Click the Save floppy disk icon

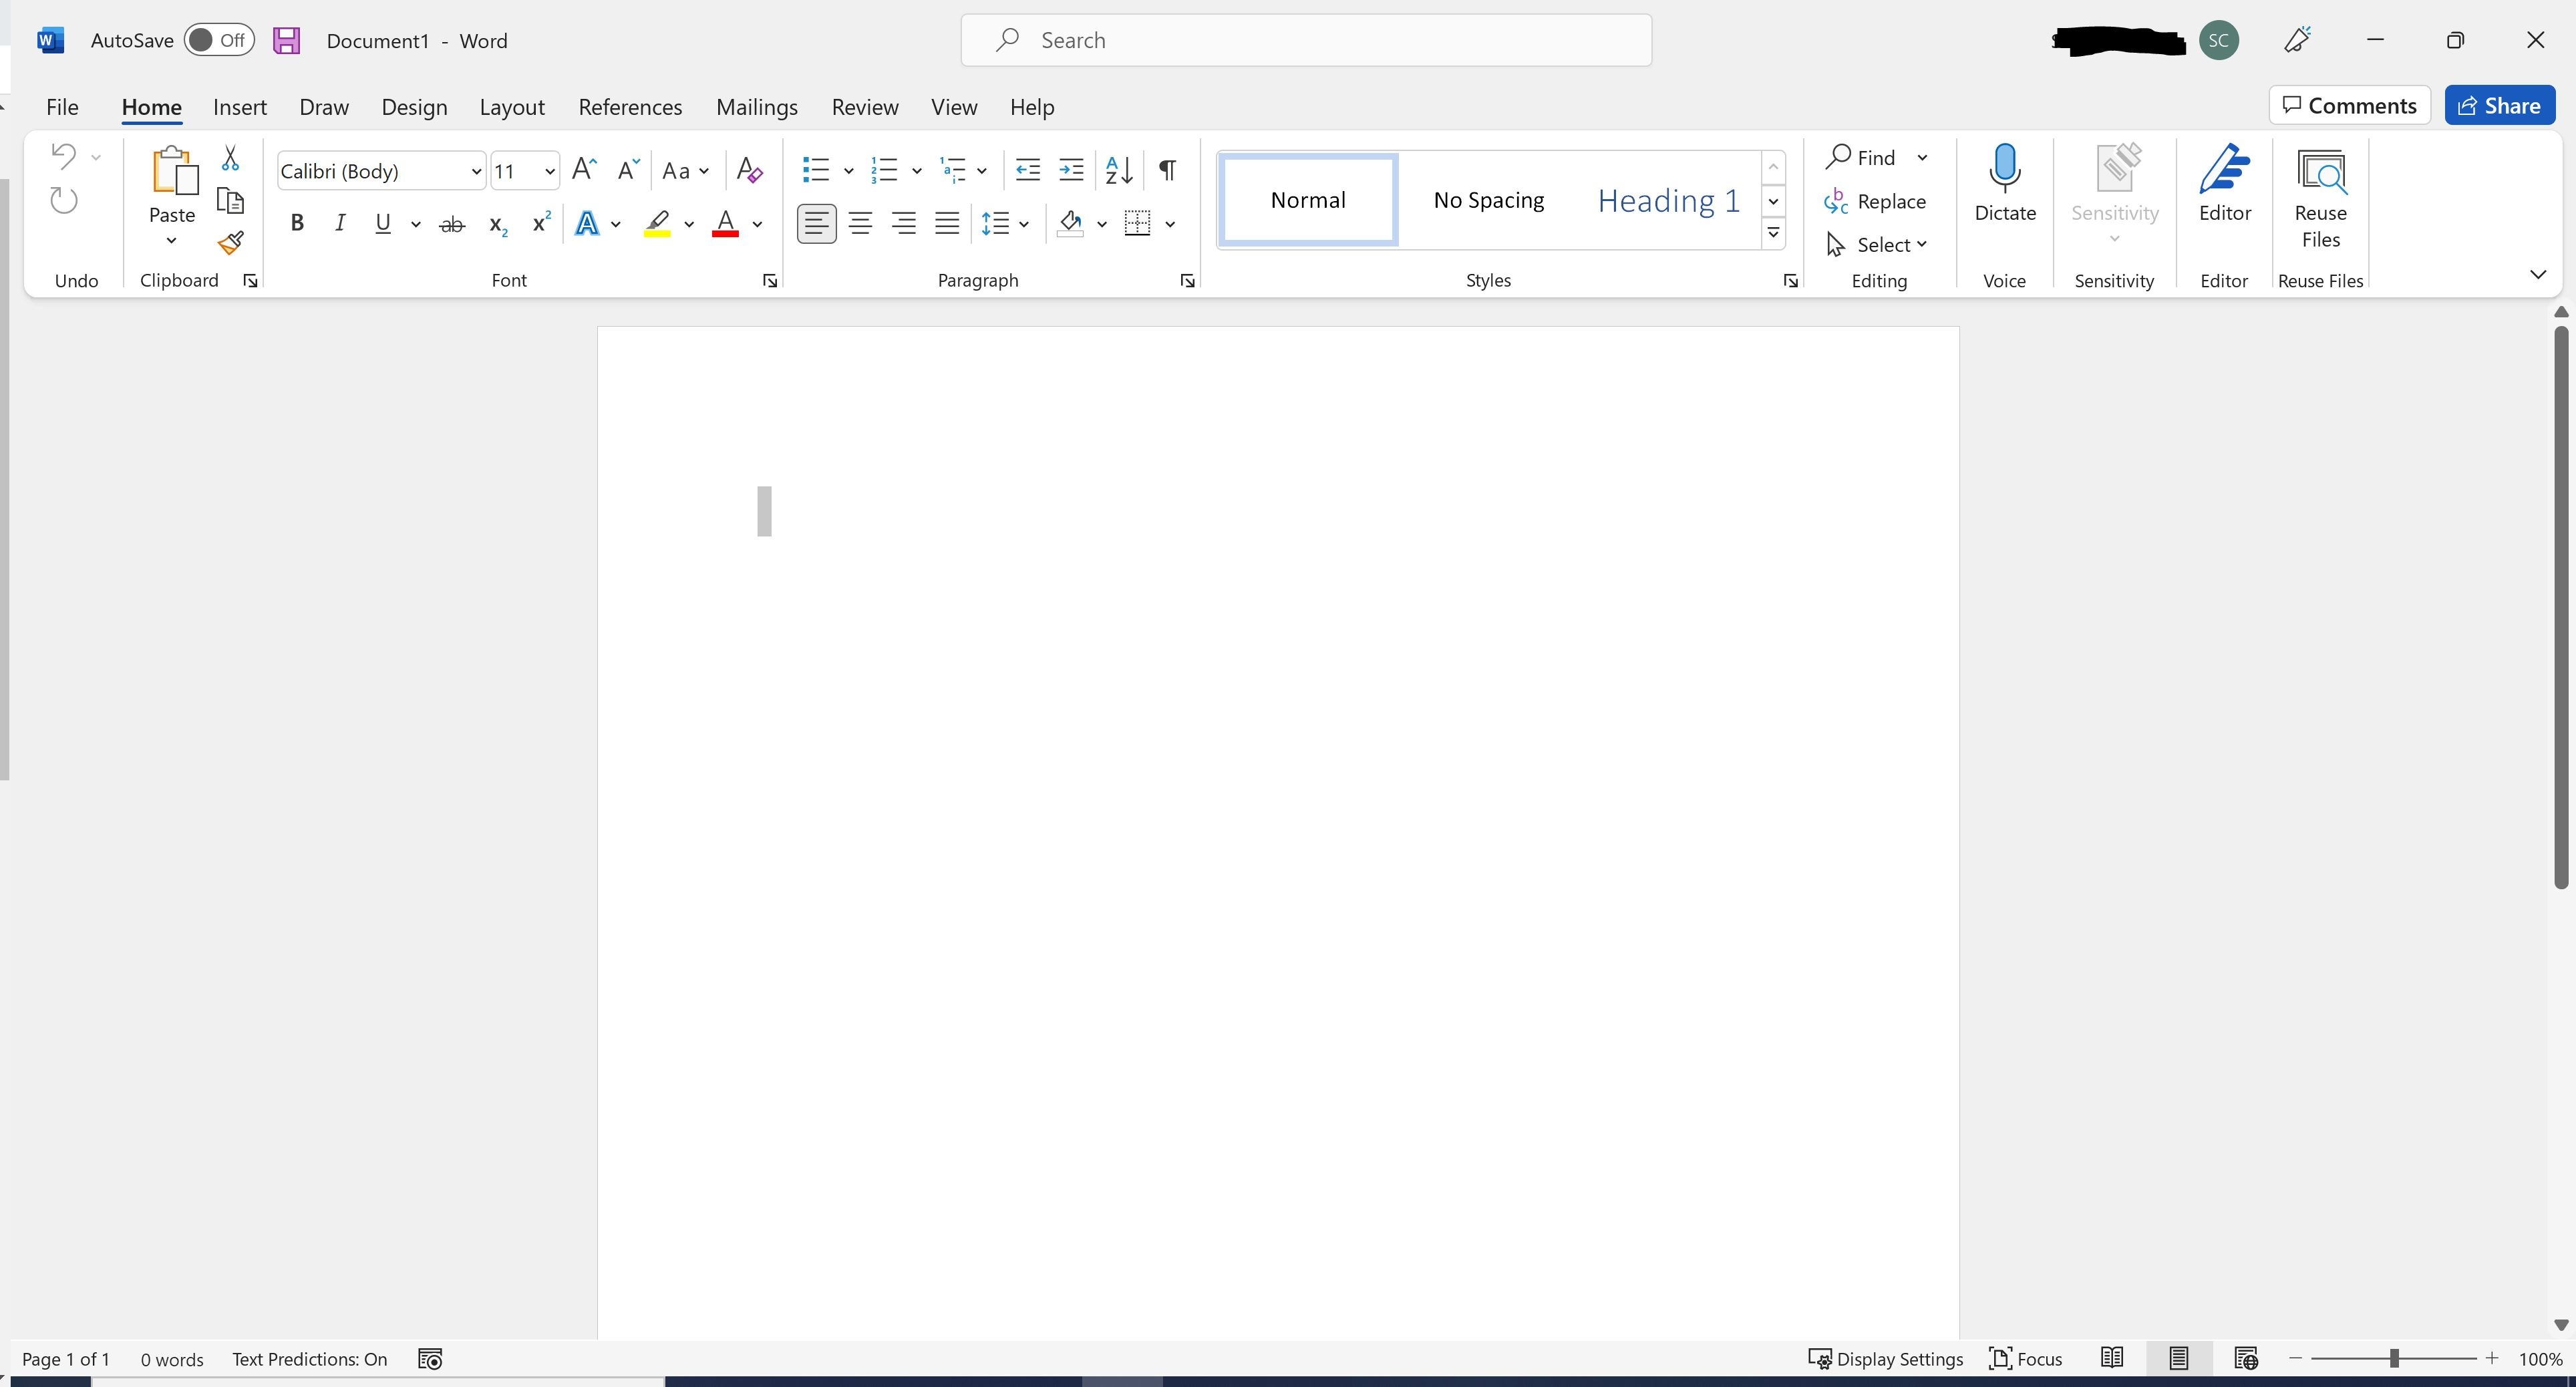(287, 40)
